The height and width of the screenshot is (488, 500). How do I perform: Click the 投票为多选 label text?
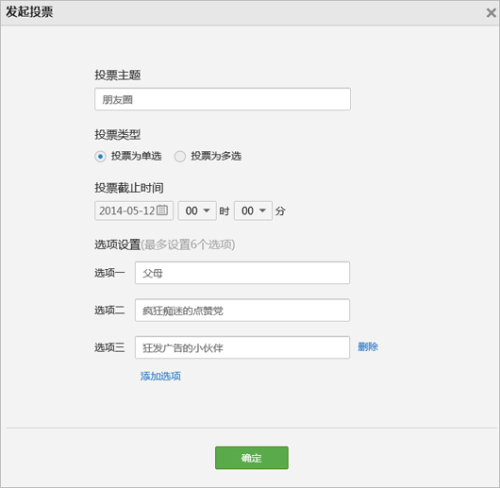click(x=216, y=156)
